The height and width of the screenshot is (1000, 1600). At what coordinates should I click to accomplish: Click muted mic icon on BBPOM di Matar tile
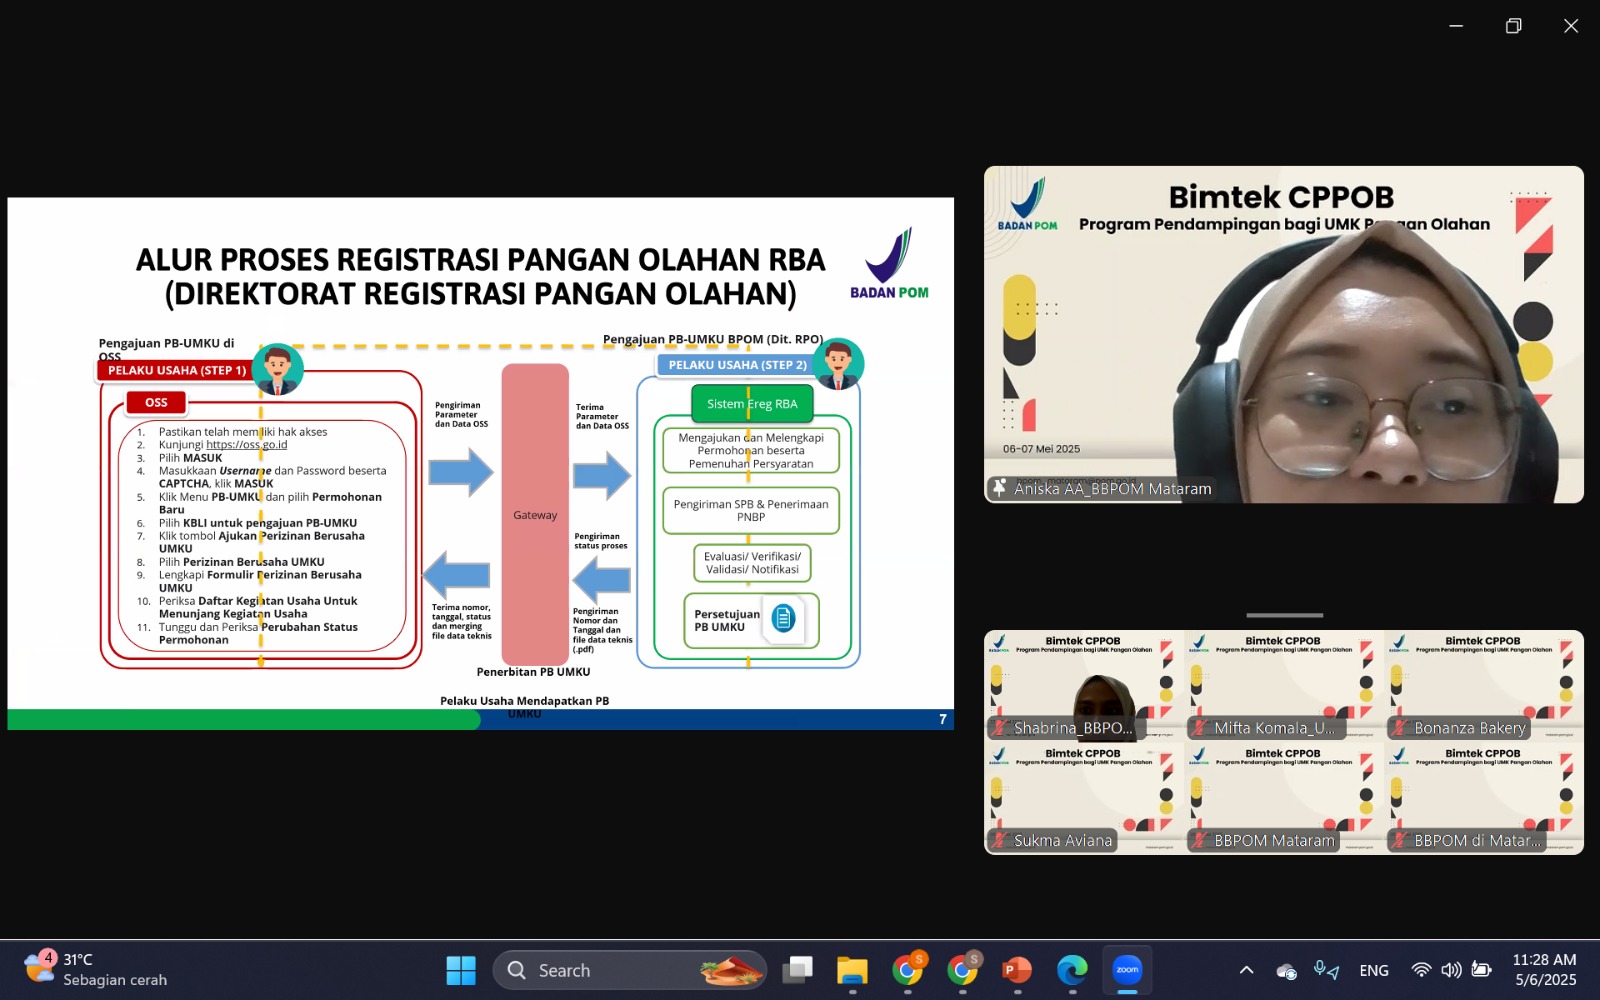1399,841
